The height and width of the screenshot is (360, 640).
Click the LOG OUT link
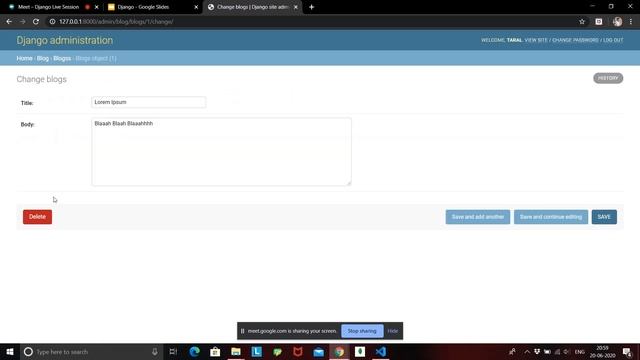613,40
